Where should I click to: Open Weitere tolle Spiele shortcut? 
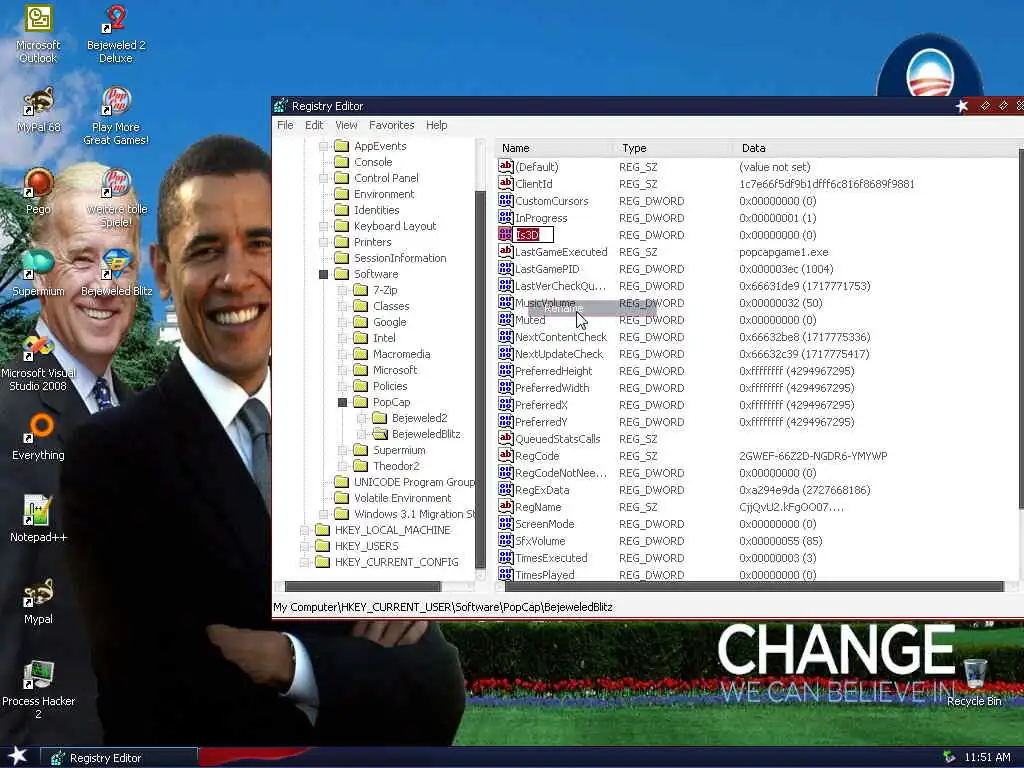click(116, 198)
